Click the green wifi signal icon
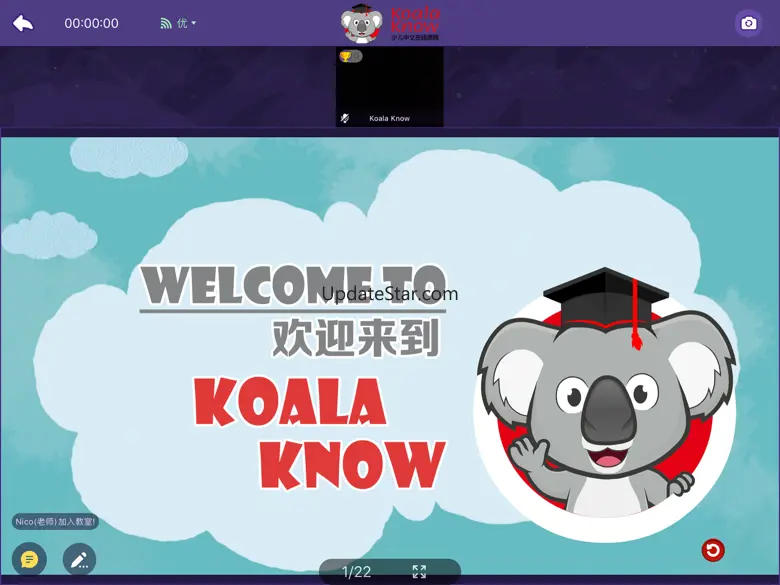Image resolution: width=780 pixels, height=585 pixels. point(166,23)
